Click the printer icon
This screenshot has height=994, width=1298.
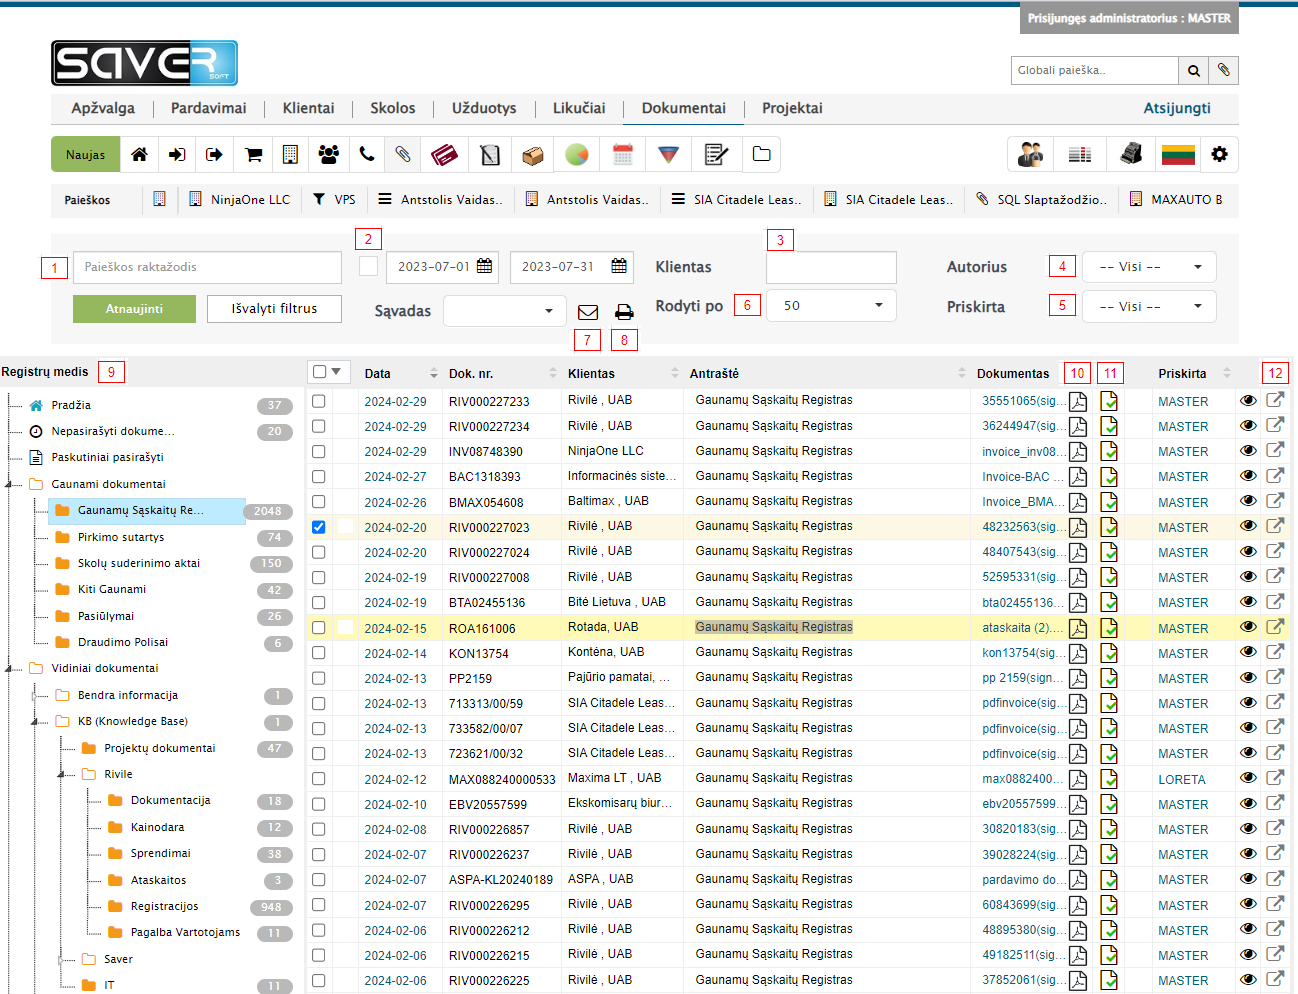[624, 313]
